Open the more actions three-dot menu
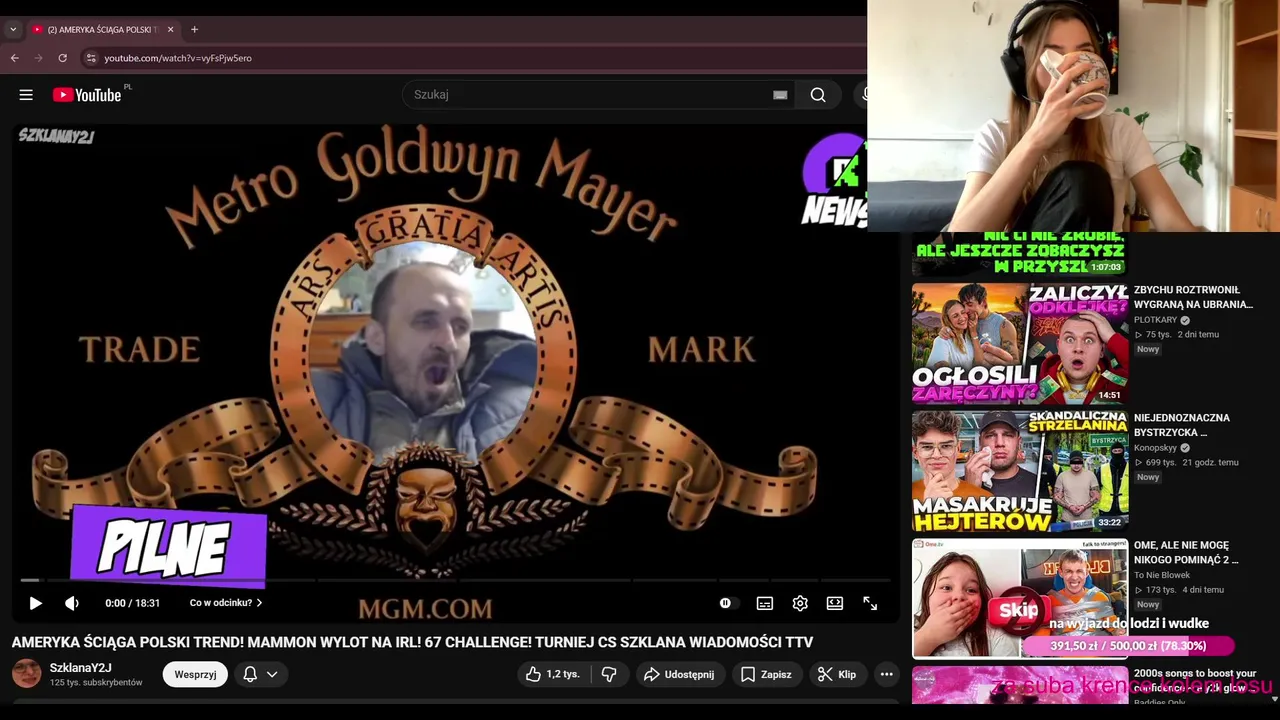Screen dimensions: 1280x720 tap(886, 674)
